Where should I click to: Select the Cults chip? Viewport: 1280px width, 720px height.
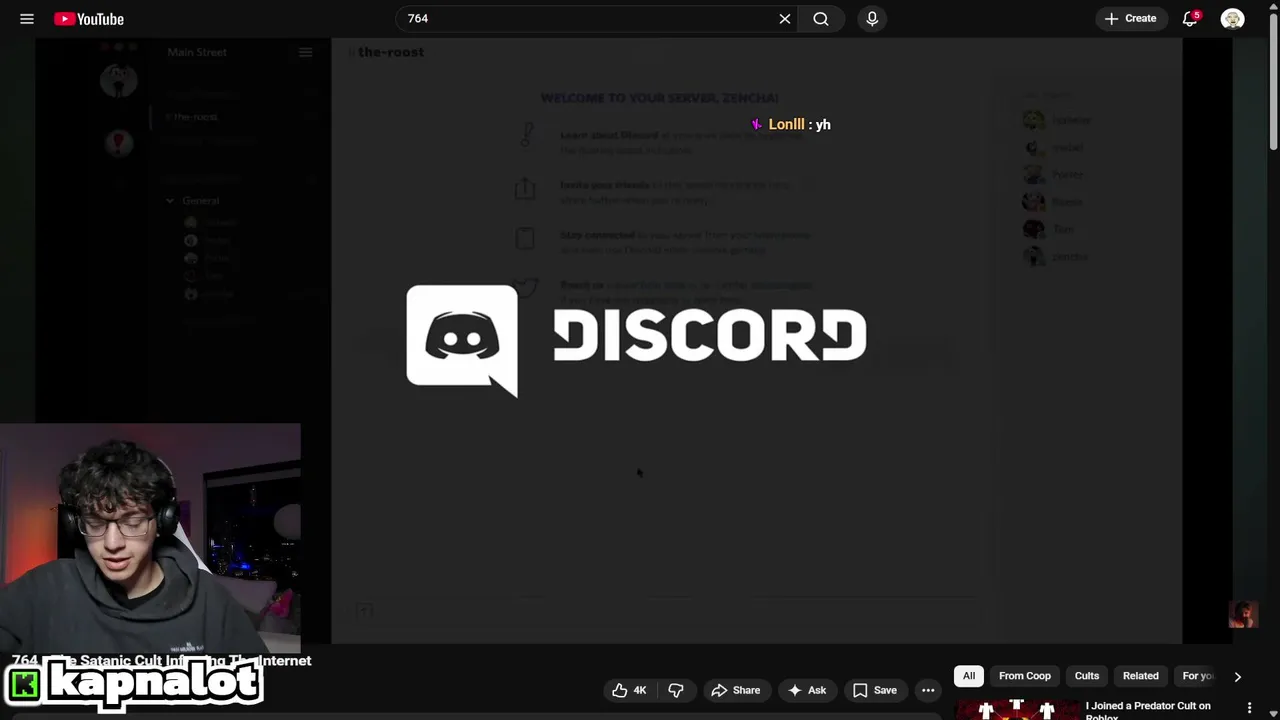pos(1087,676)
